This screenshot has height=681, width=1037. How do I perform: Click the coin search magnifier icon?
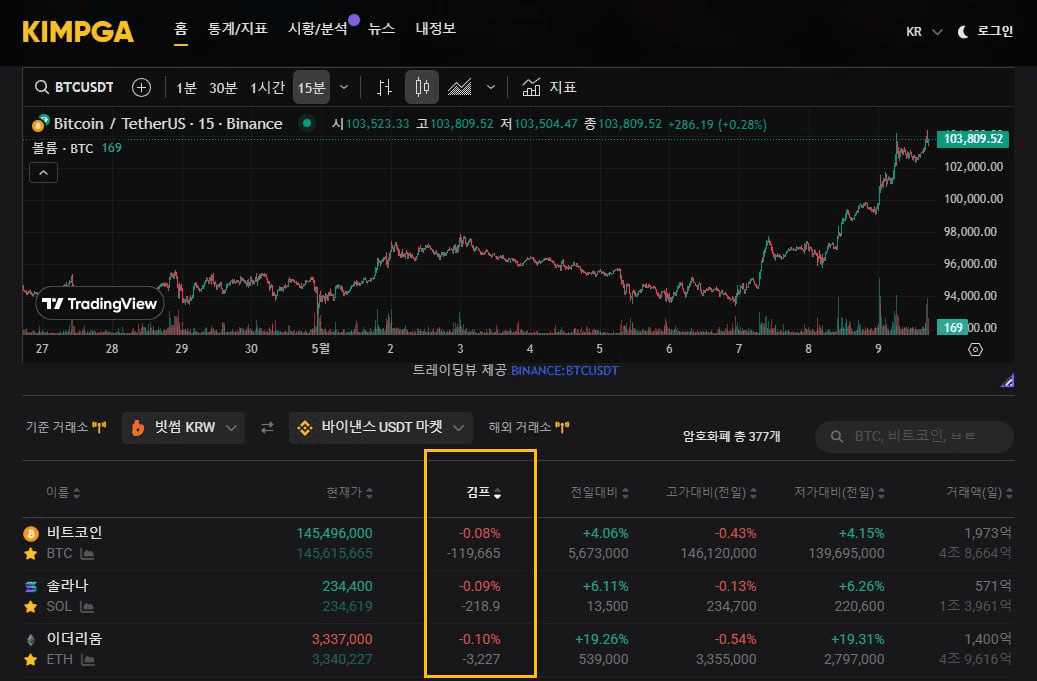pos(837,436)
